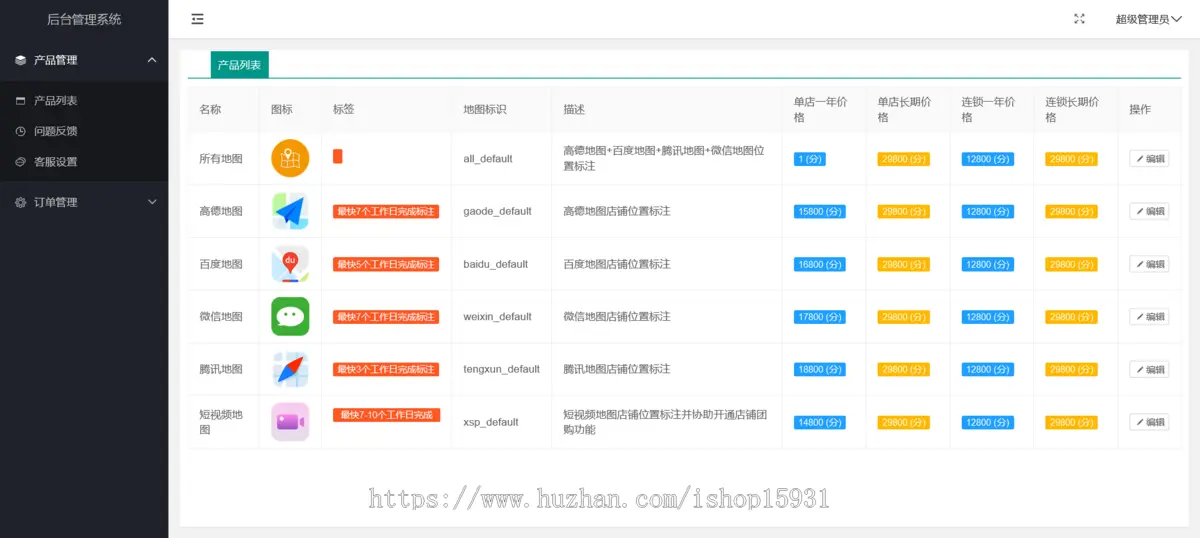Screen dimensions: 1200x538
Task: Click the gaode_default map identifier
Action: coord(497,211)
